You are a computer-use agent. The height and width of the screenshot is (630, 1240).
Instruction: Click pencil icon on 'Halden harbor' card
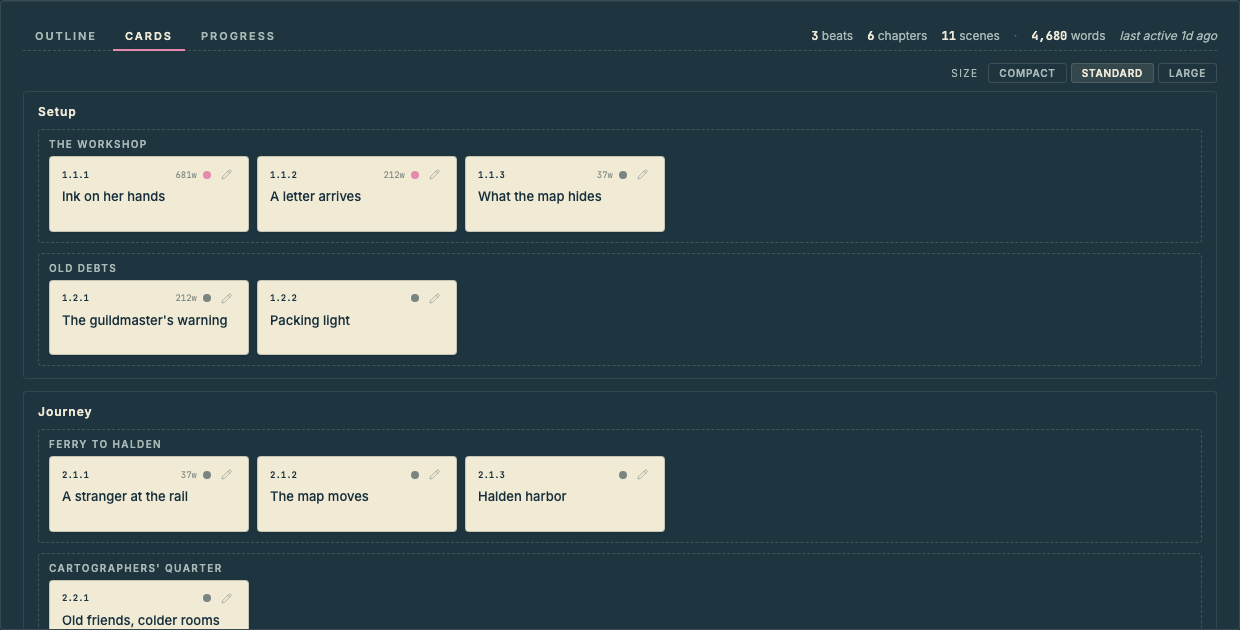tap(643, 474)
